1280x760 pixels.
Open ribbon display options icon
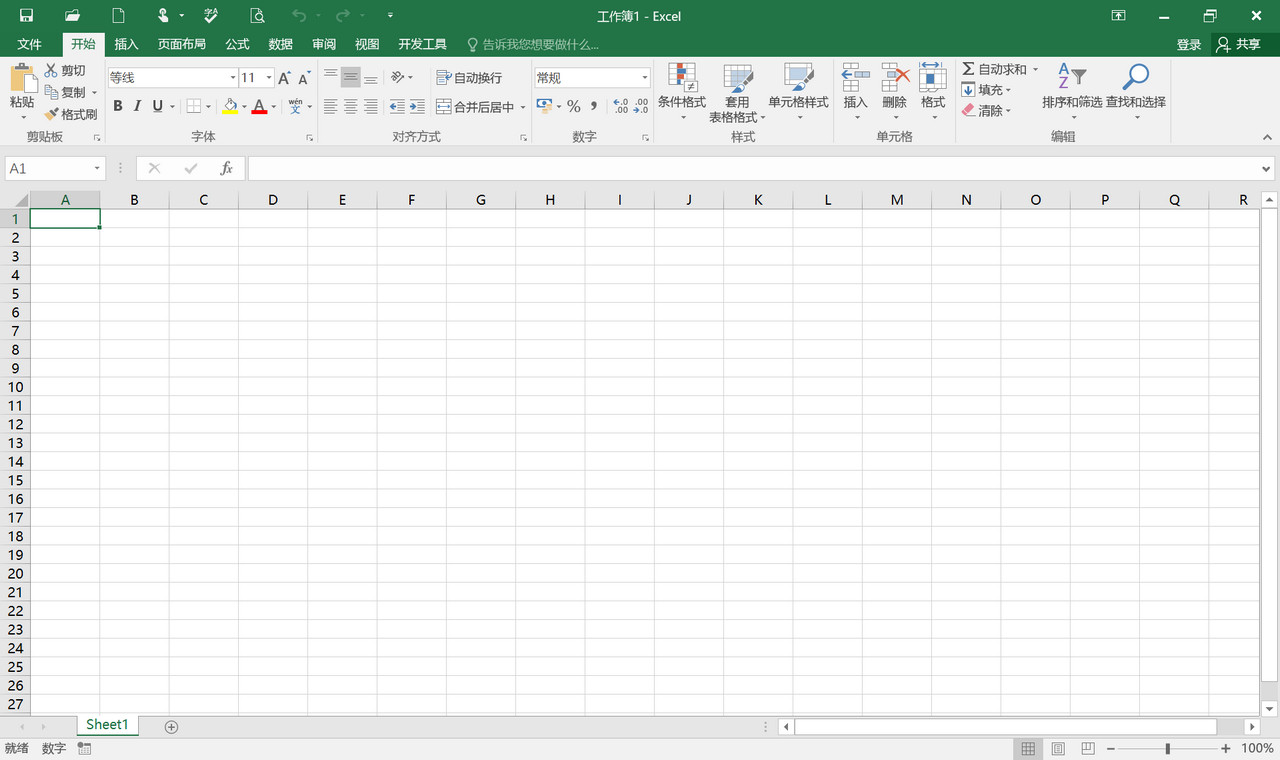1118,15
